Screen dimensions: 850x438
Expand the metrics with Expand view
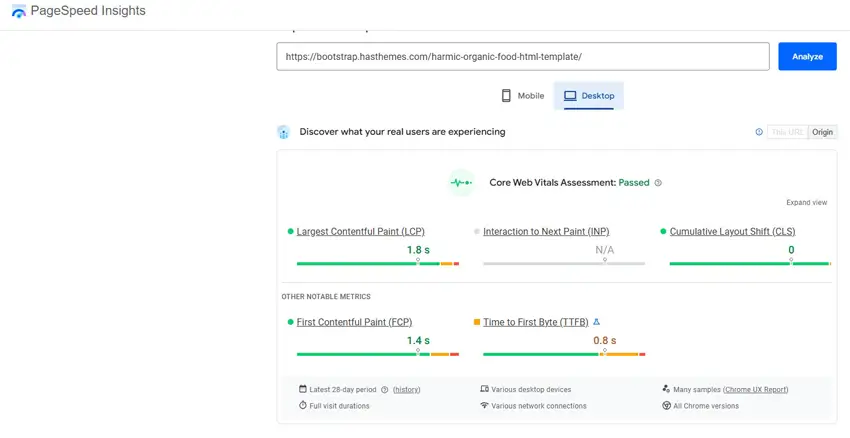807,203
